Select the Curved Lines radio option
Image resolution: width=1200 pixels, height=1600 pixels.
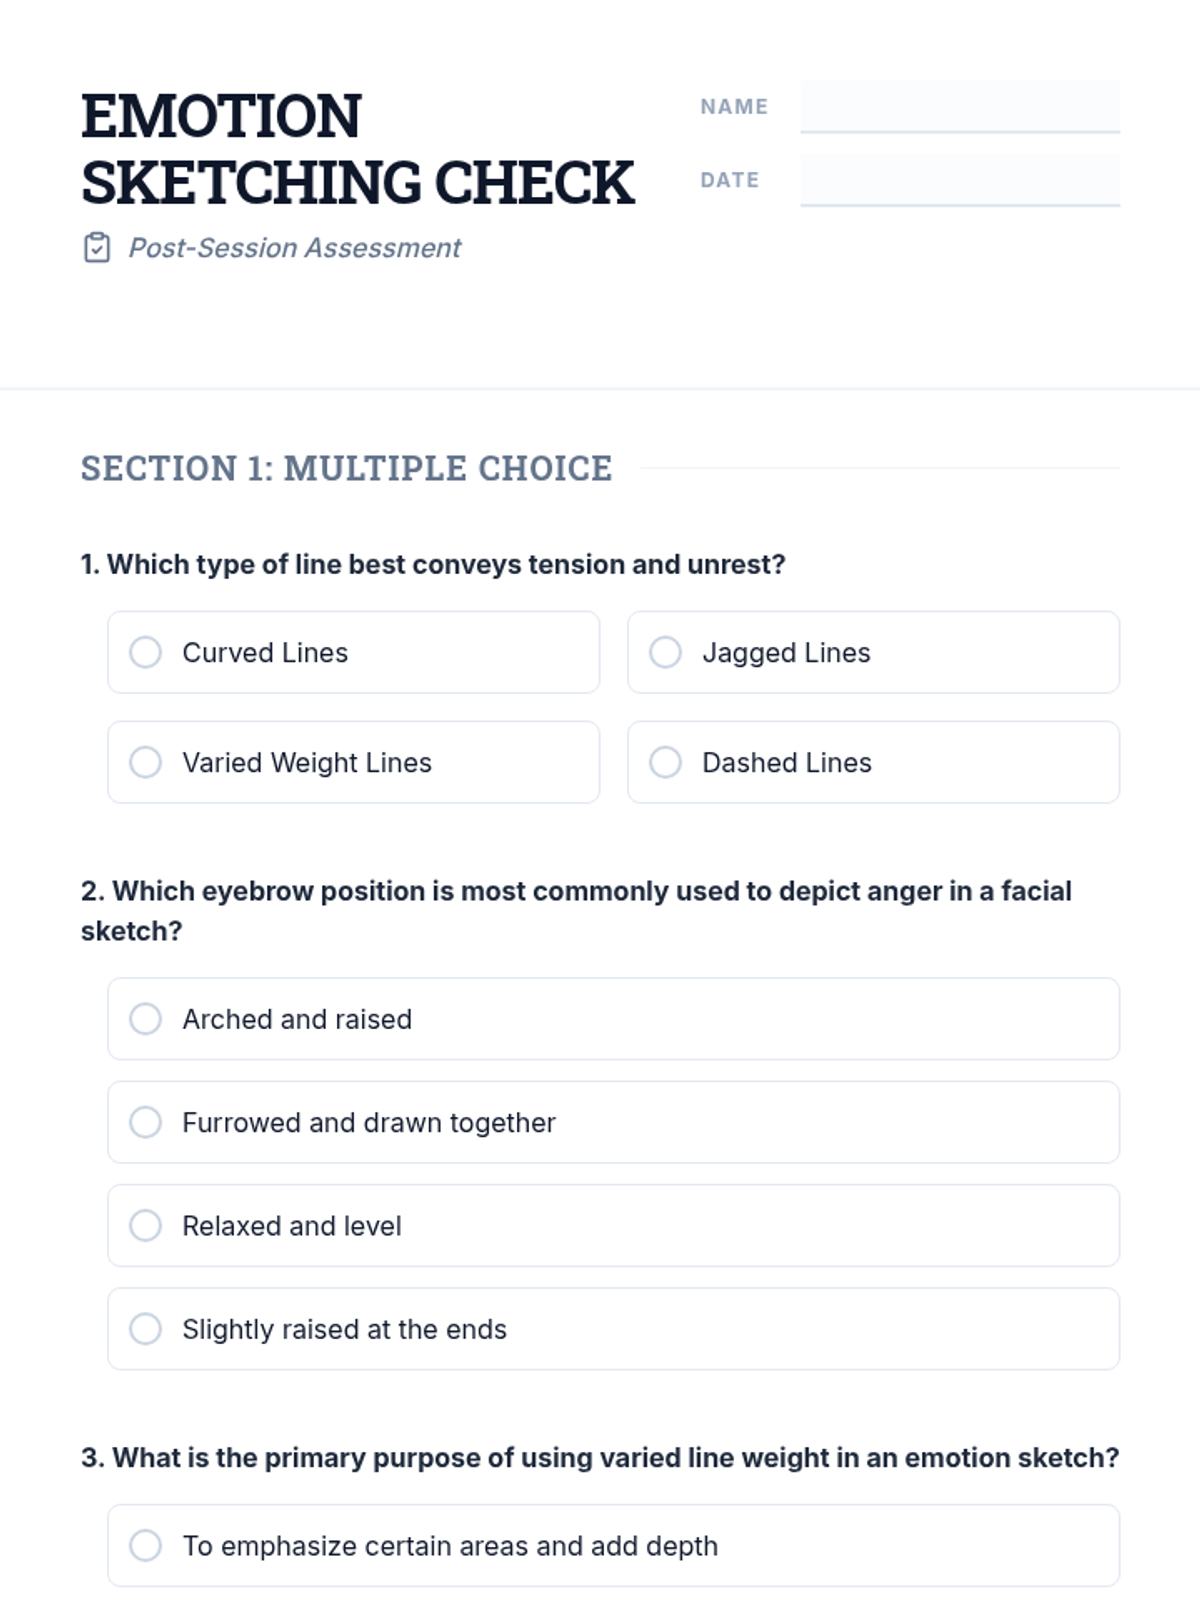[x=146, y=652]
